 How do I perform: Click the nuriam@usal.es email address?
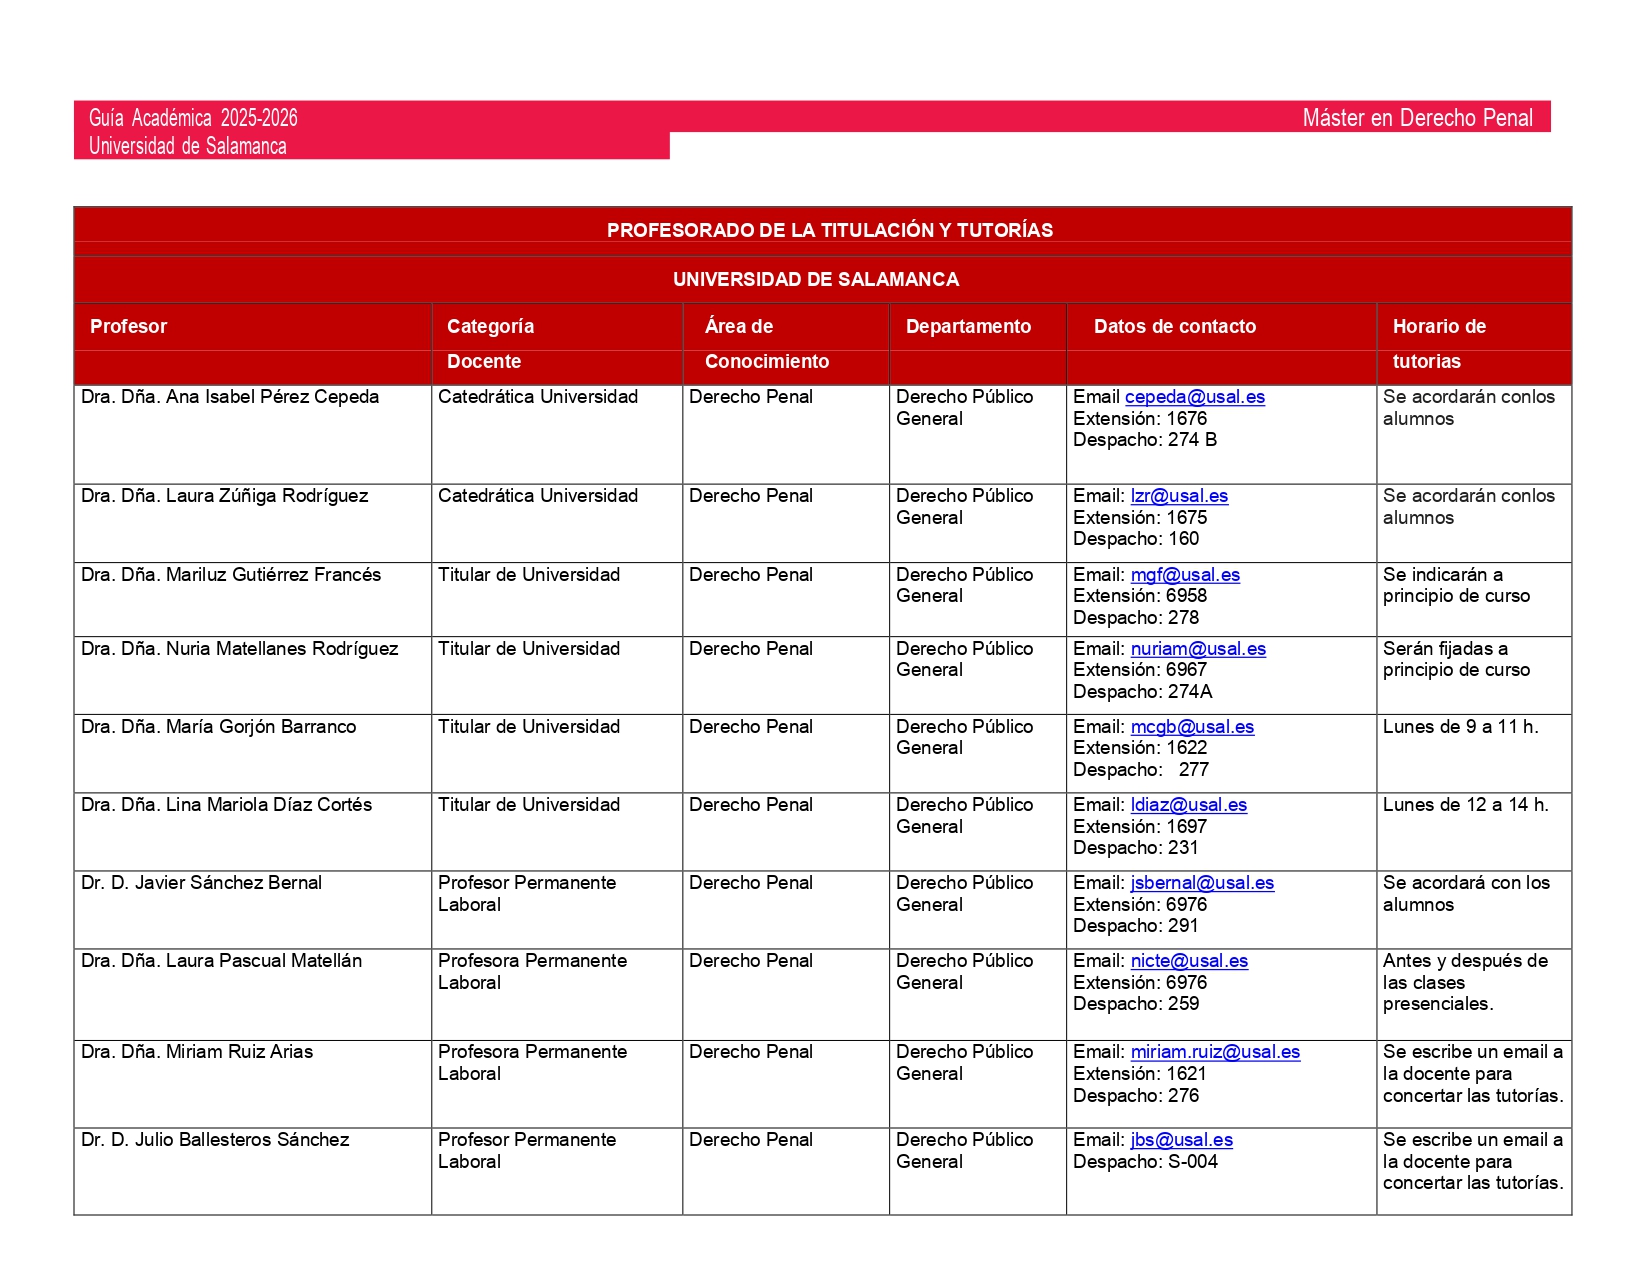click(1198, 649)
